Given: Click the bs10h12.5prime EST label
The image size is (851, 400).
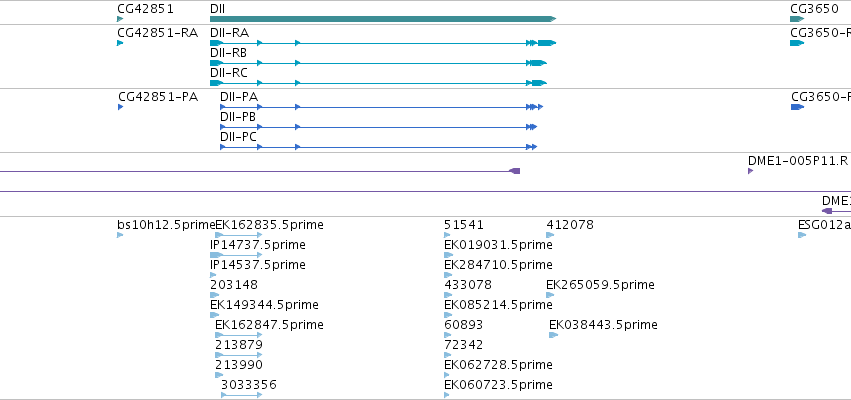Looking at the screenshot, I should [166, 225].
